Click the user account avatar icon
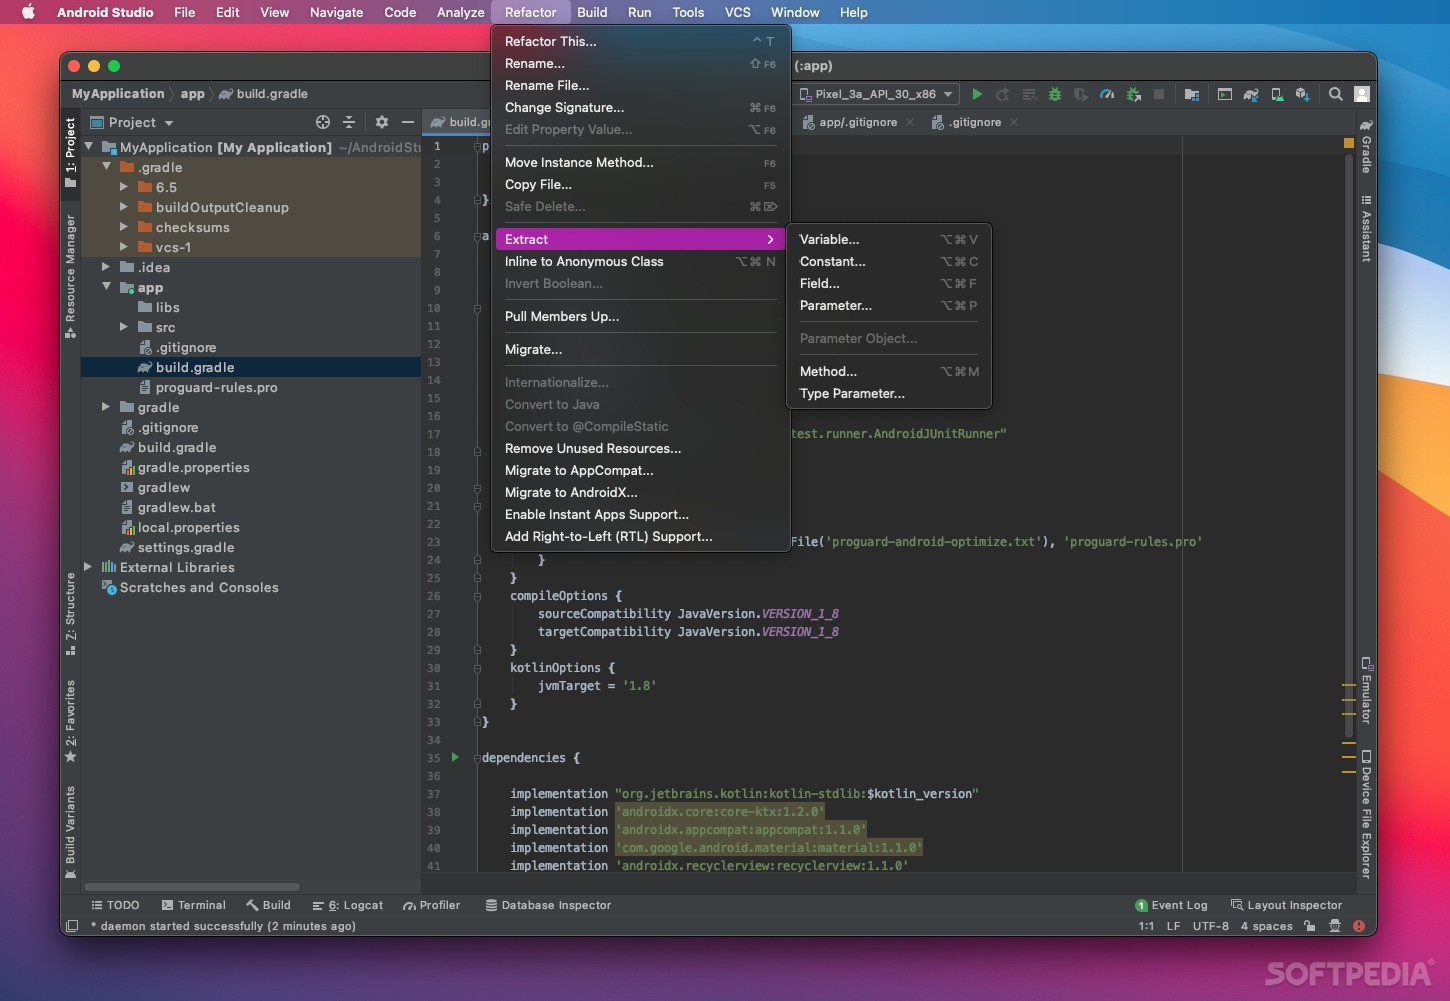Viewport: 1450px width, 1001px height. (x=1362, y=94)
